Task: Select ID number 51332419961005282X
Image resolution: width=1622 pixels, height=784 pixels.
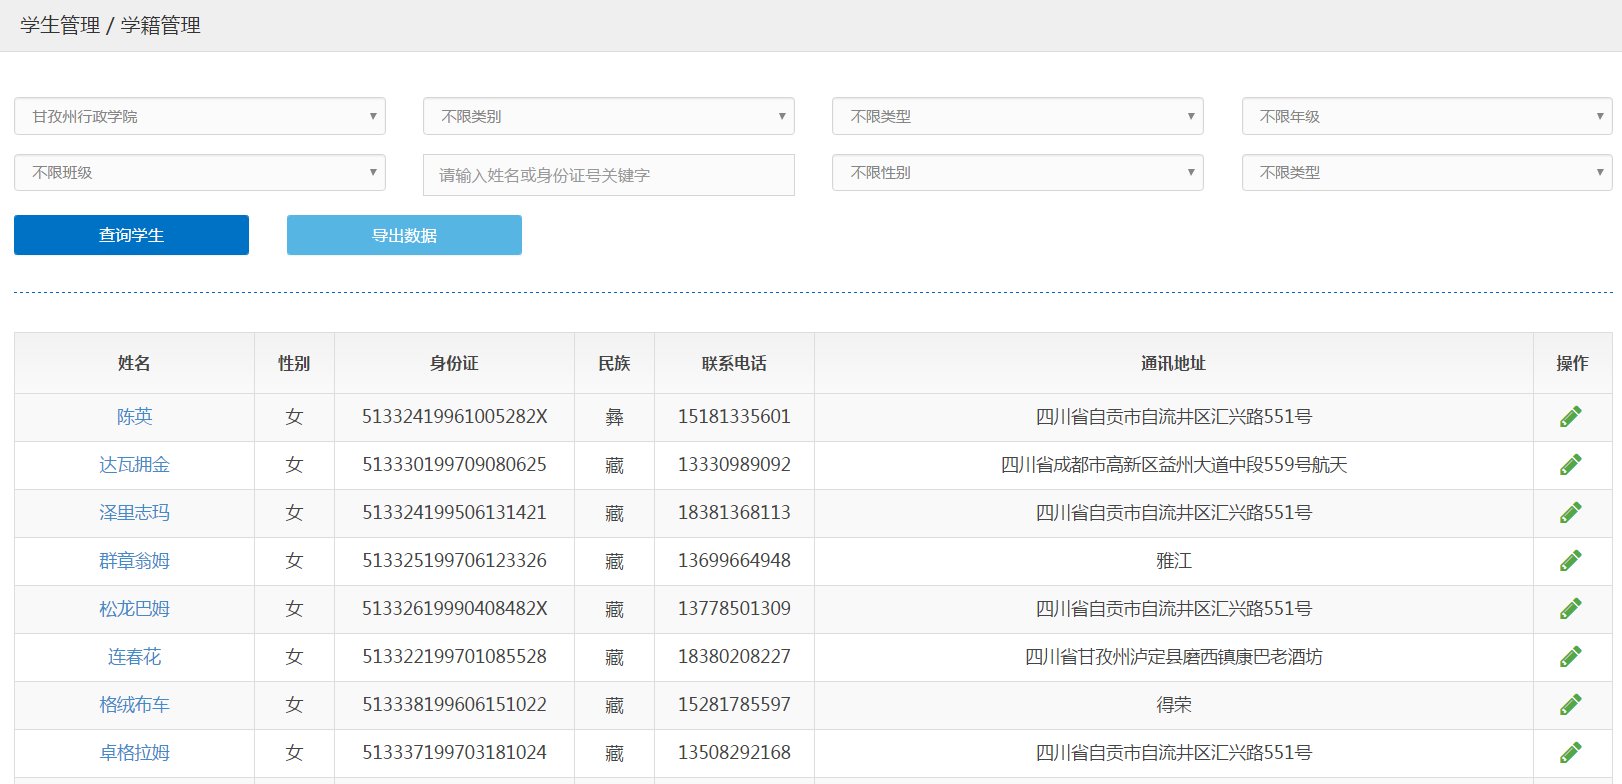Action: 455,417
